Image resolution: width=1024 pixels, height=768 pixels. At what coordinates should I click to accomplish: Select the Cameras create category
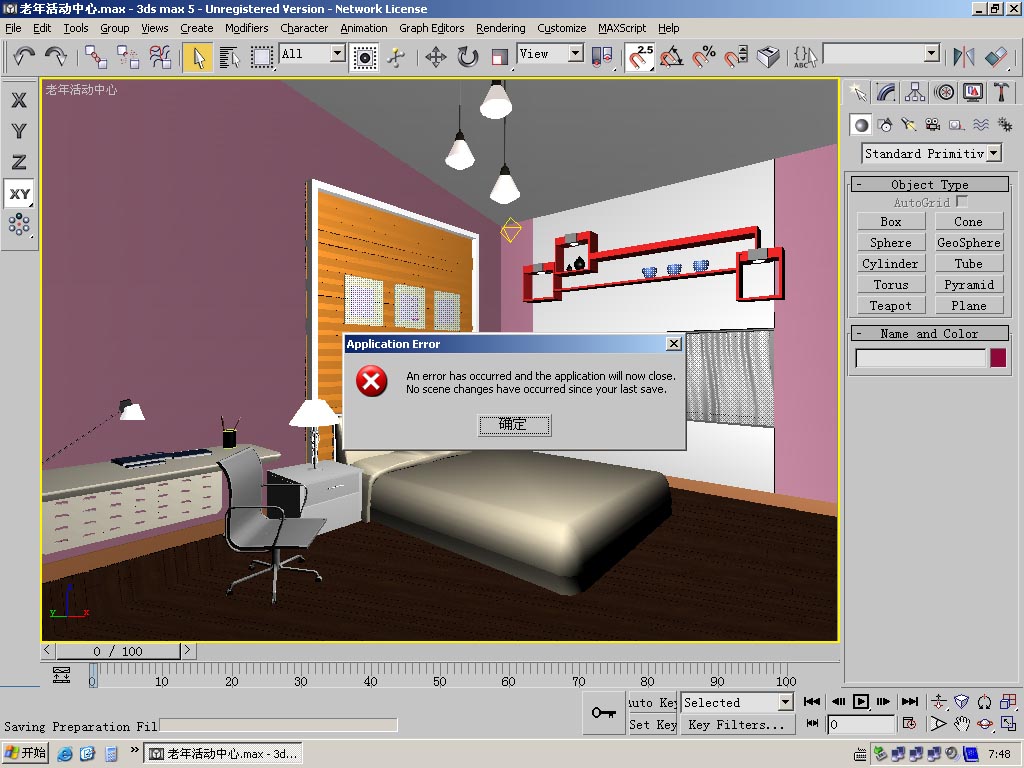[933, 125]
